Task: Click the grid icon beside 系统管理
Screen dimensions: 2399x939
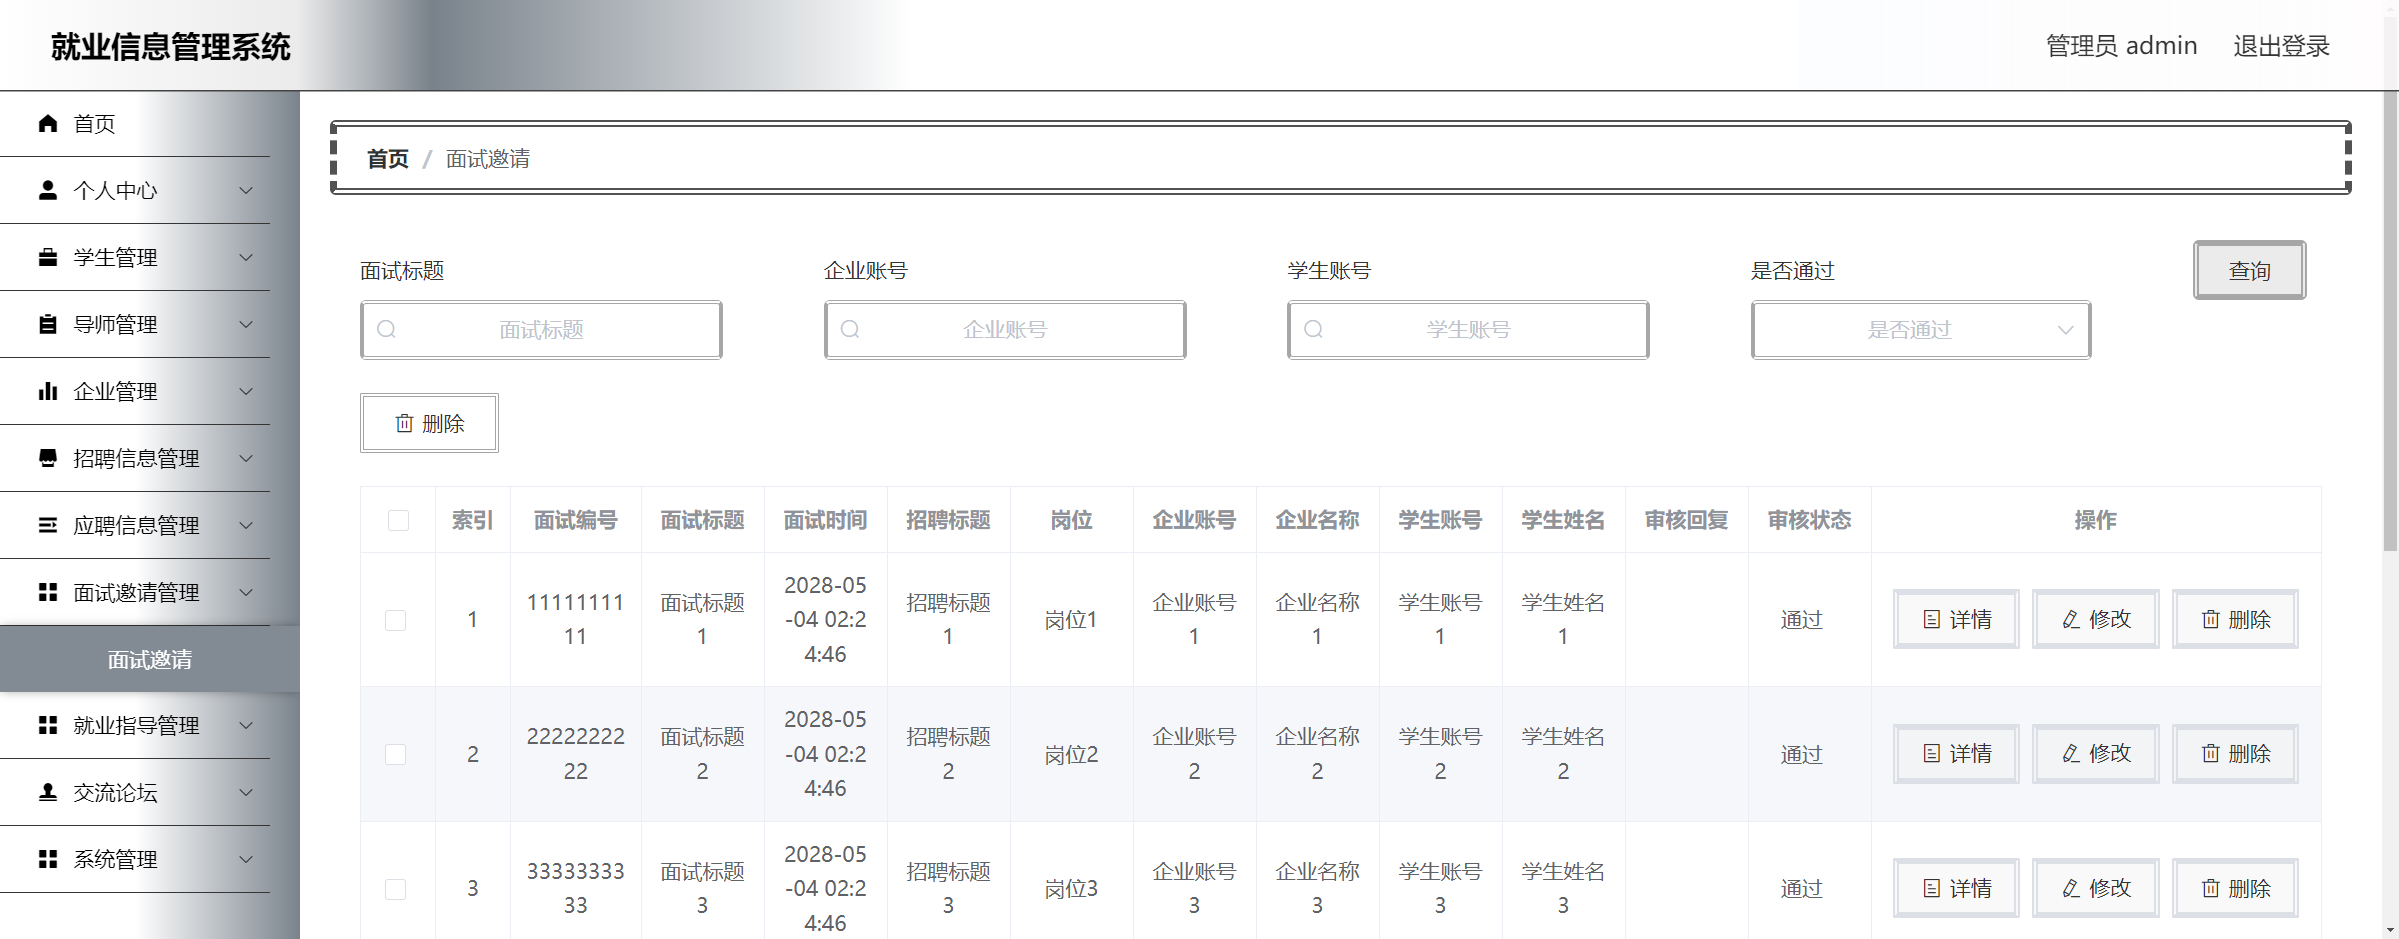Action: (47, 859)
